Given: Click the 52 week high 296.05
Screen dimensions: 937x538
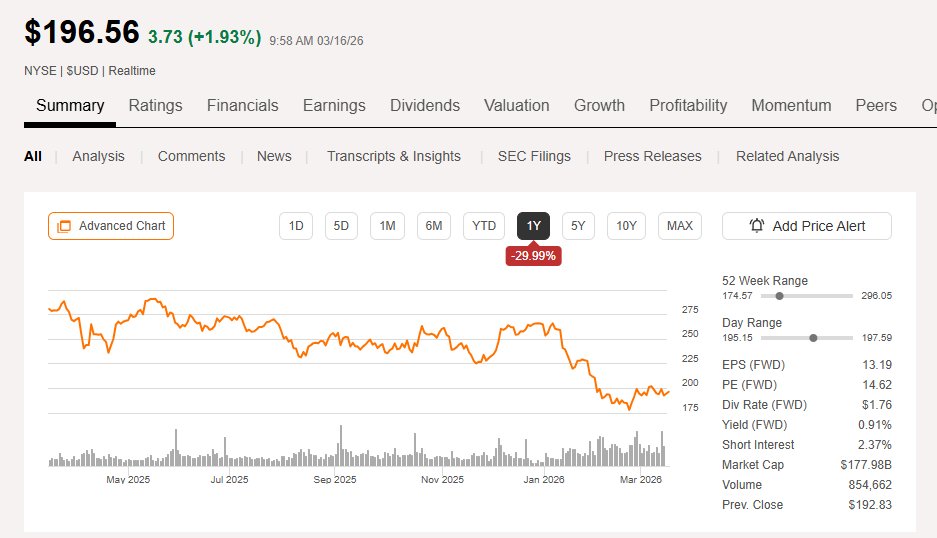Looking at the screenshot, I should [x=877, y=296].
